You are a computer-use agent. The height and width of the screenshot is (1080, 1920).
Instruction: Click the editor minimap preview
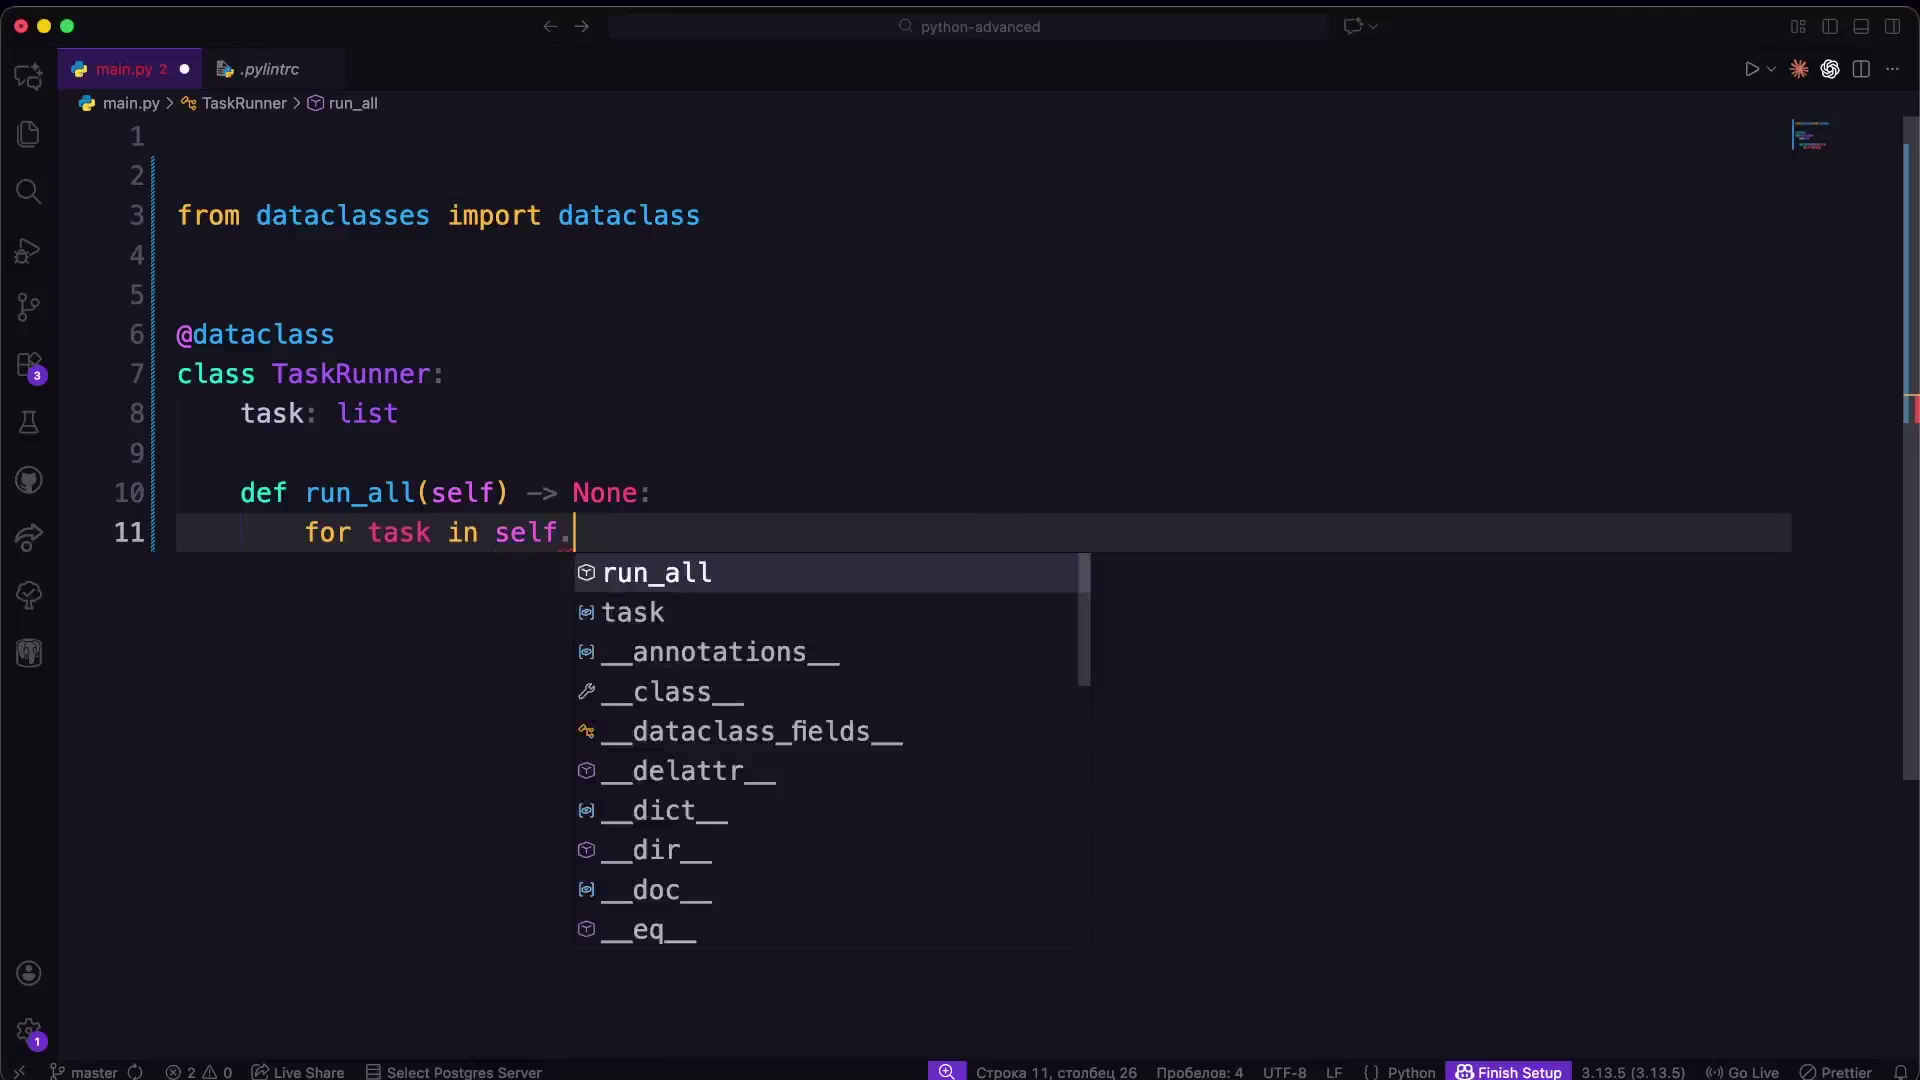pos(1810,135)
